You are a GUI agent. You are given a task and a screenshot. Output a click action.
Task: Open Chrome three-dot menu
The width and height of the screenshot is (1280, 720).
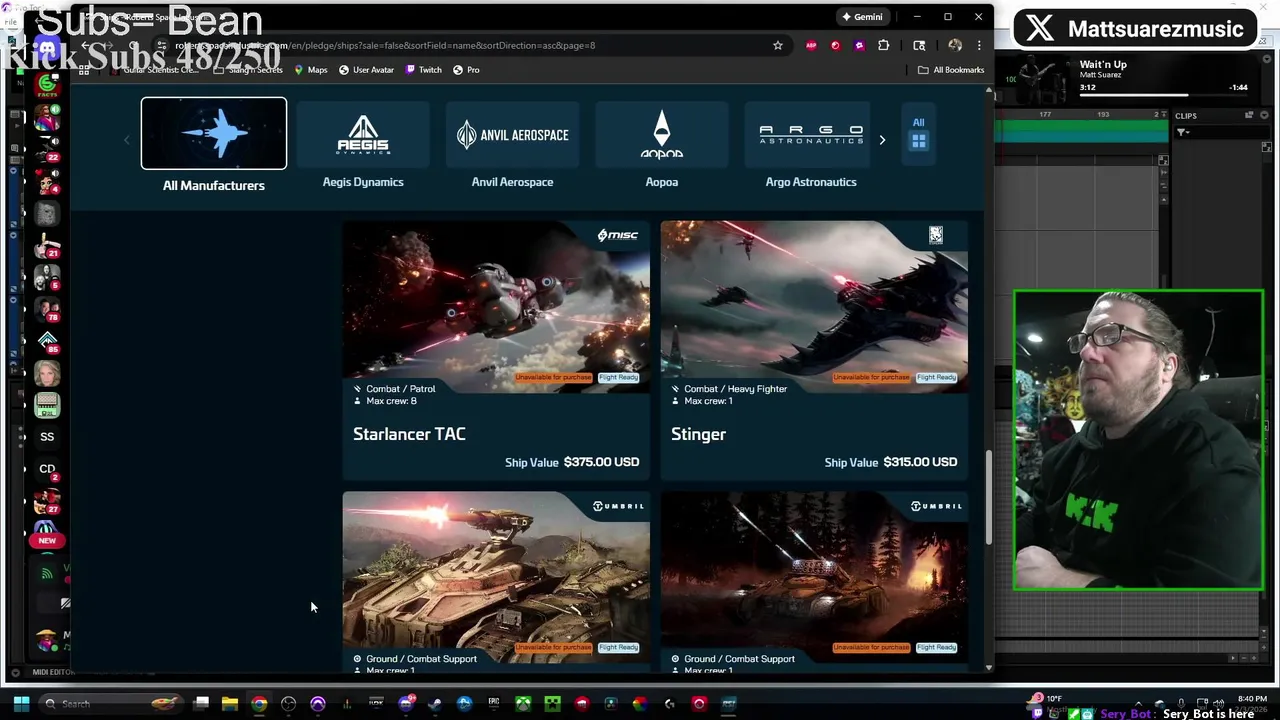click(x=979, y=45)
